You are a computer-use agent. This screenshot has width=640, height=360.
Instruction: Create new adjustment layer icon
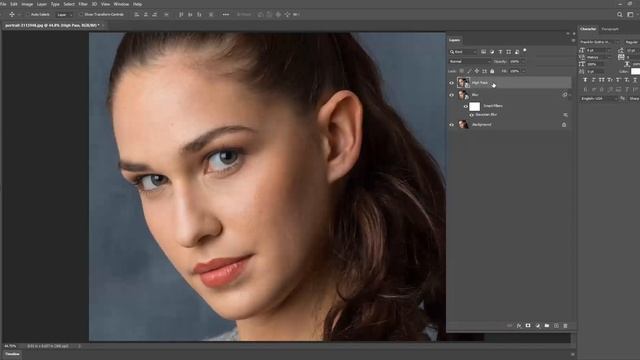tap(538, 326)
